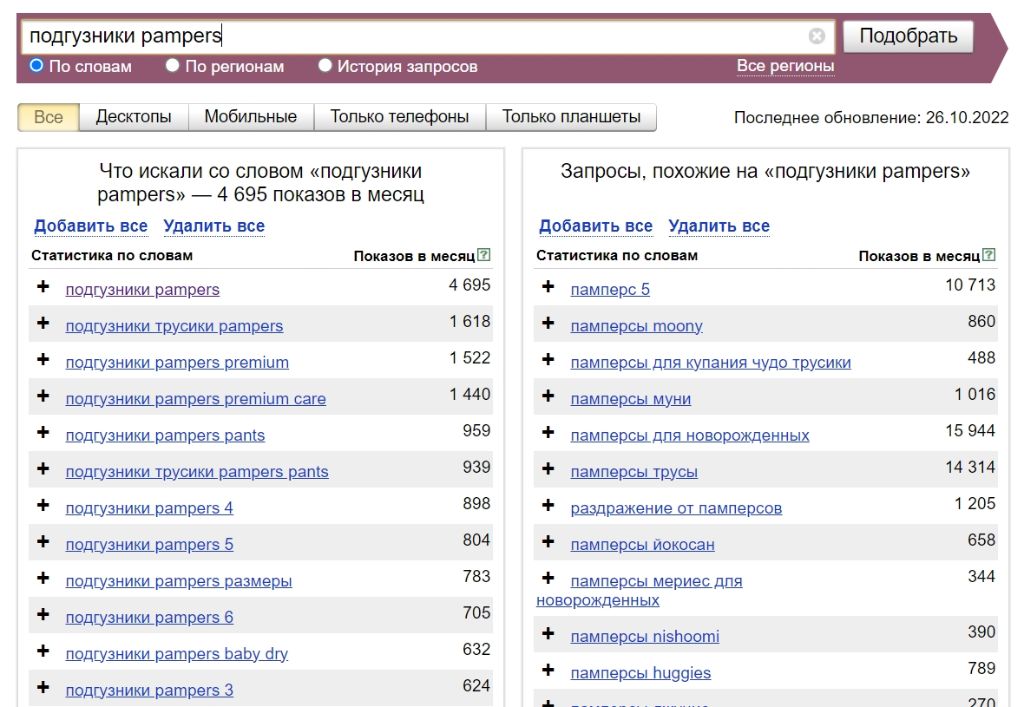Open help icon in left Показов в месяц header
Viewport: 1024px width, 707px height.
click(x=483, y=255)
